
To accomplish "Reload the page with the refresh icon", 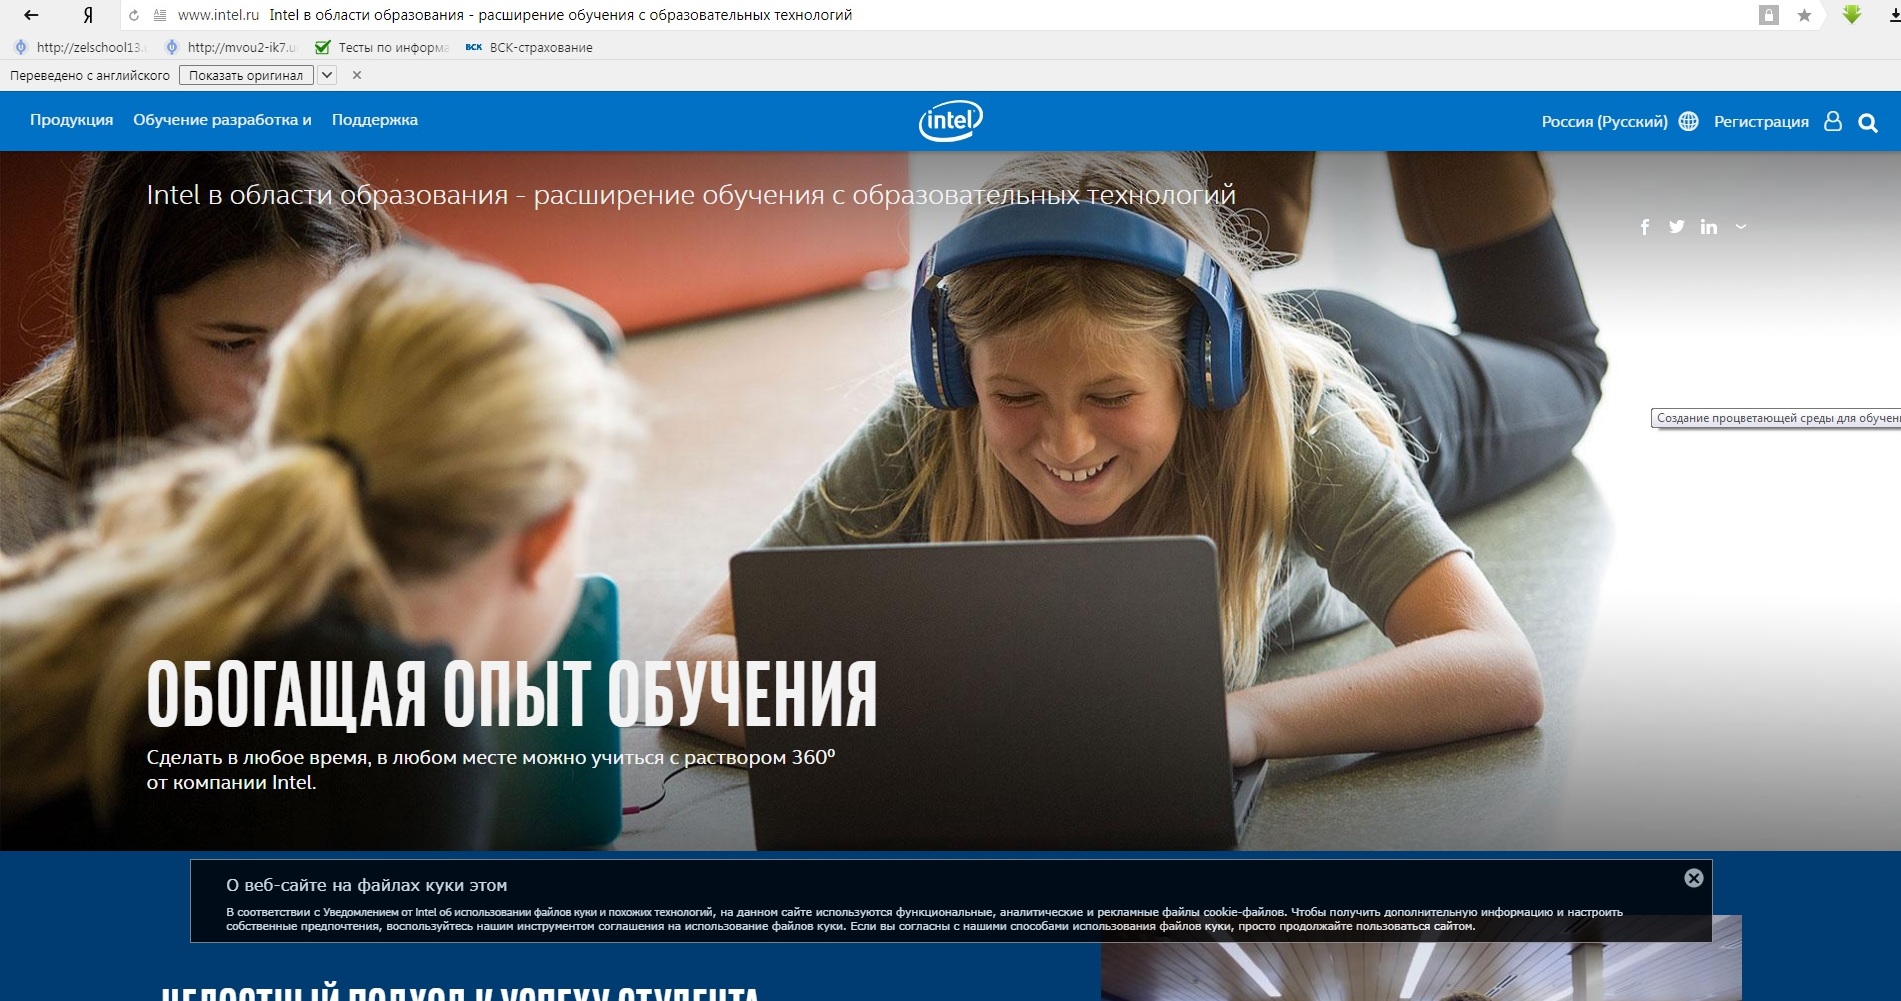I will (134, 15).
